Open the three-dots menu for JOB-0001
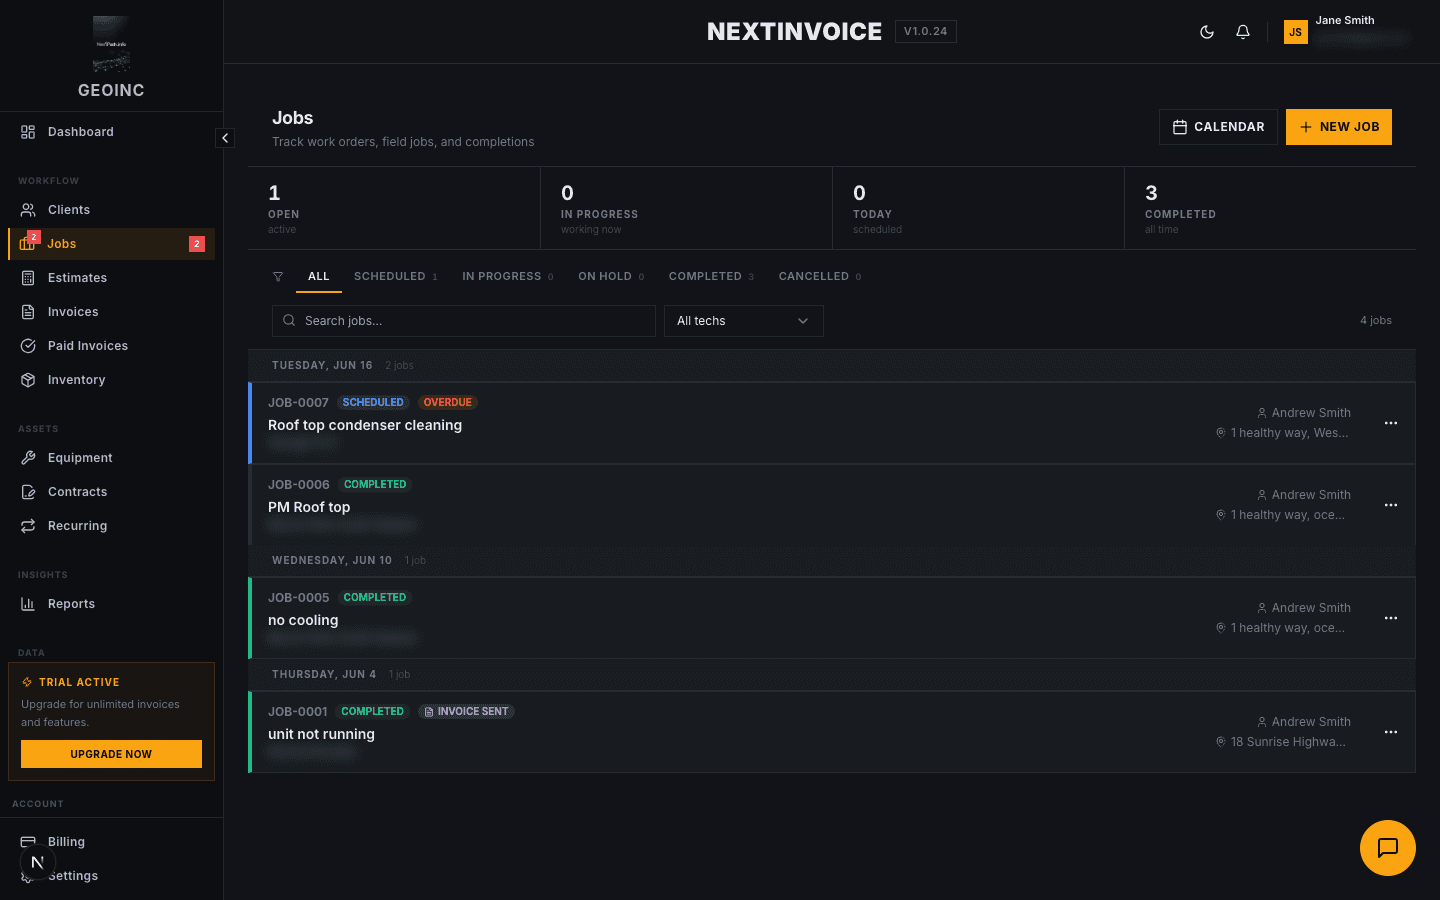This screenshot has height=900, width=1440. (1391, 732)
